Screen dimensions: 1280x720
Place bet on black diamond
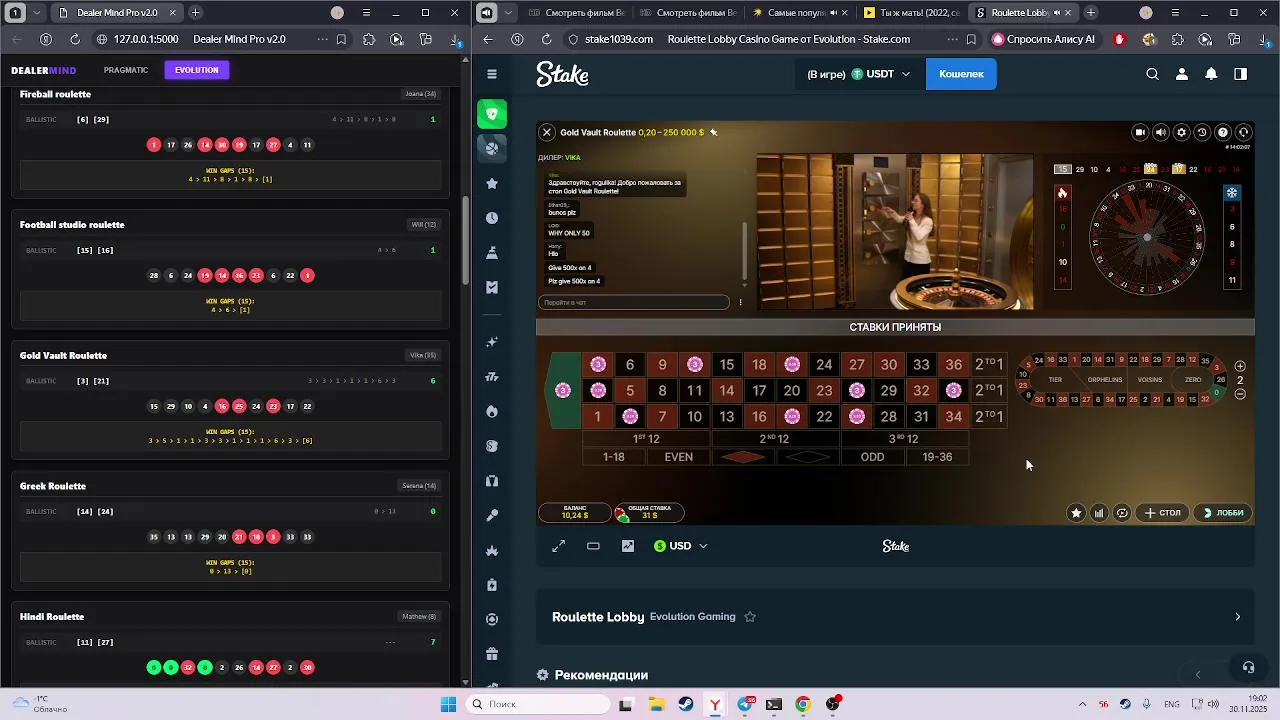[808, 457]
